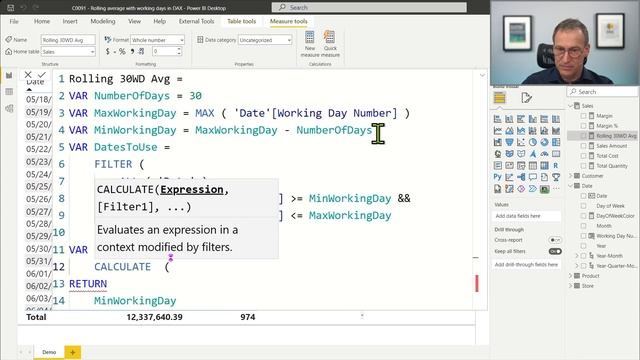Insert the Q&A visual
This screenshot has width=640, height=360.
coord(533,177)
